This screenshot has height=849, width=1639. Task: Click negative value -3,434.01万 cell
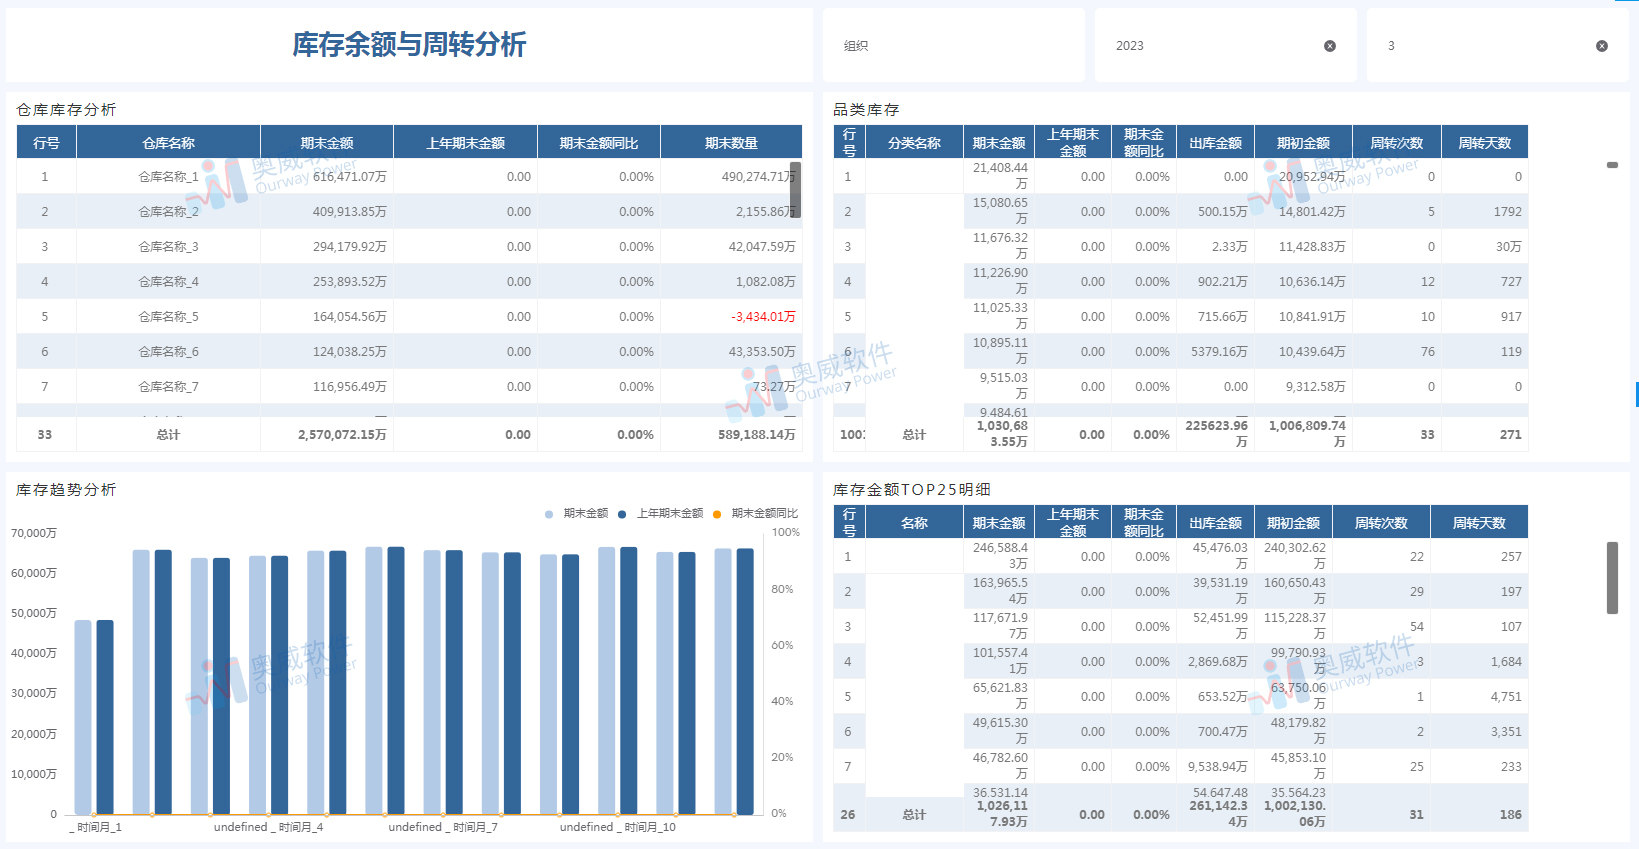(762, 317)
